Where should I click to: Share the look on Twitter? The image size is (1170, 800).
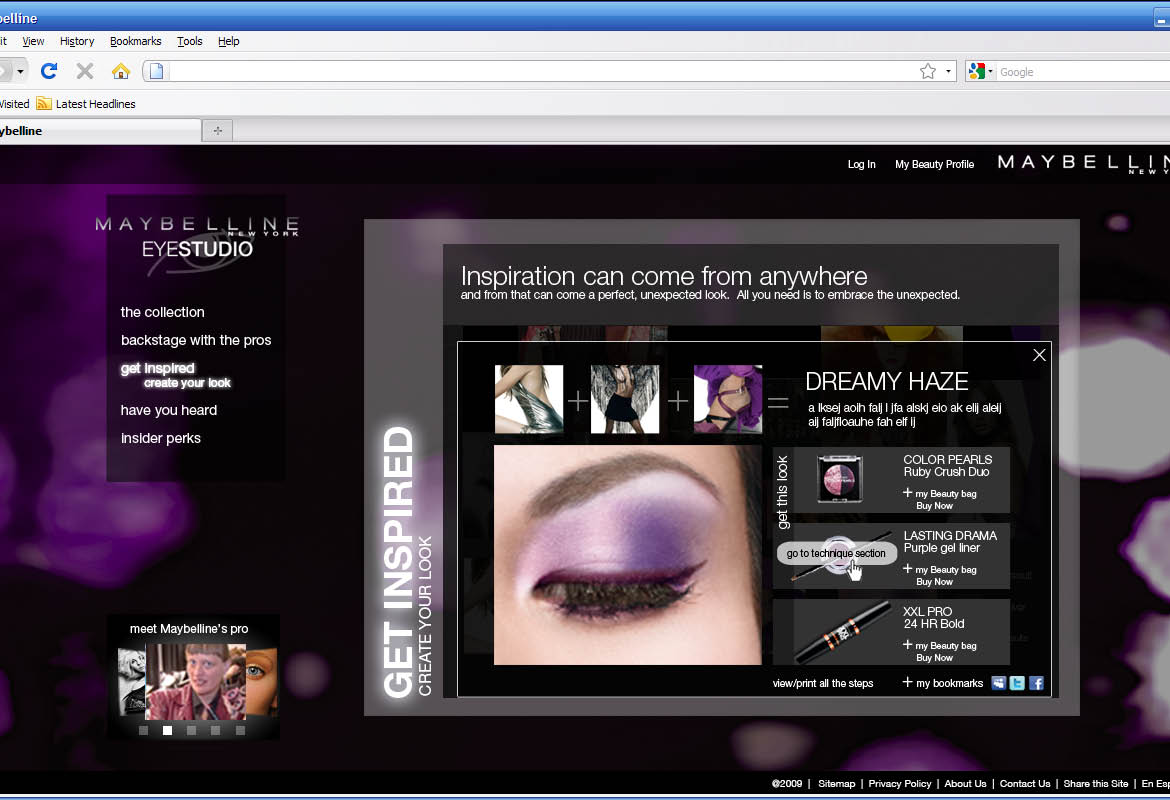(1017, 683)
